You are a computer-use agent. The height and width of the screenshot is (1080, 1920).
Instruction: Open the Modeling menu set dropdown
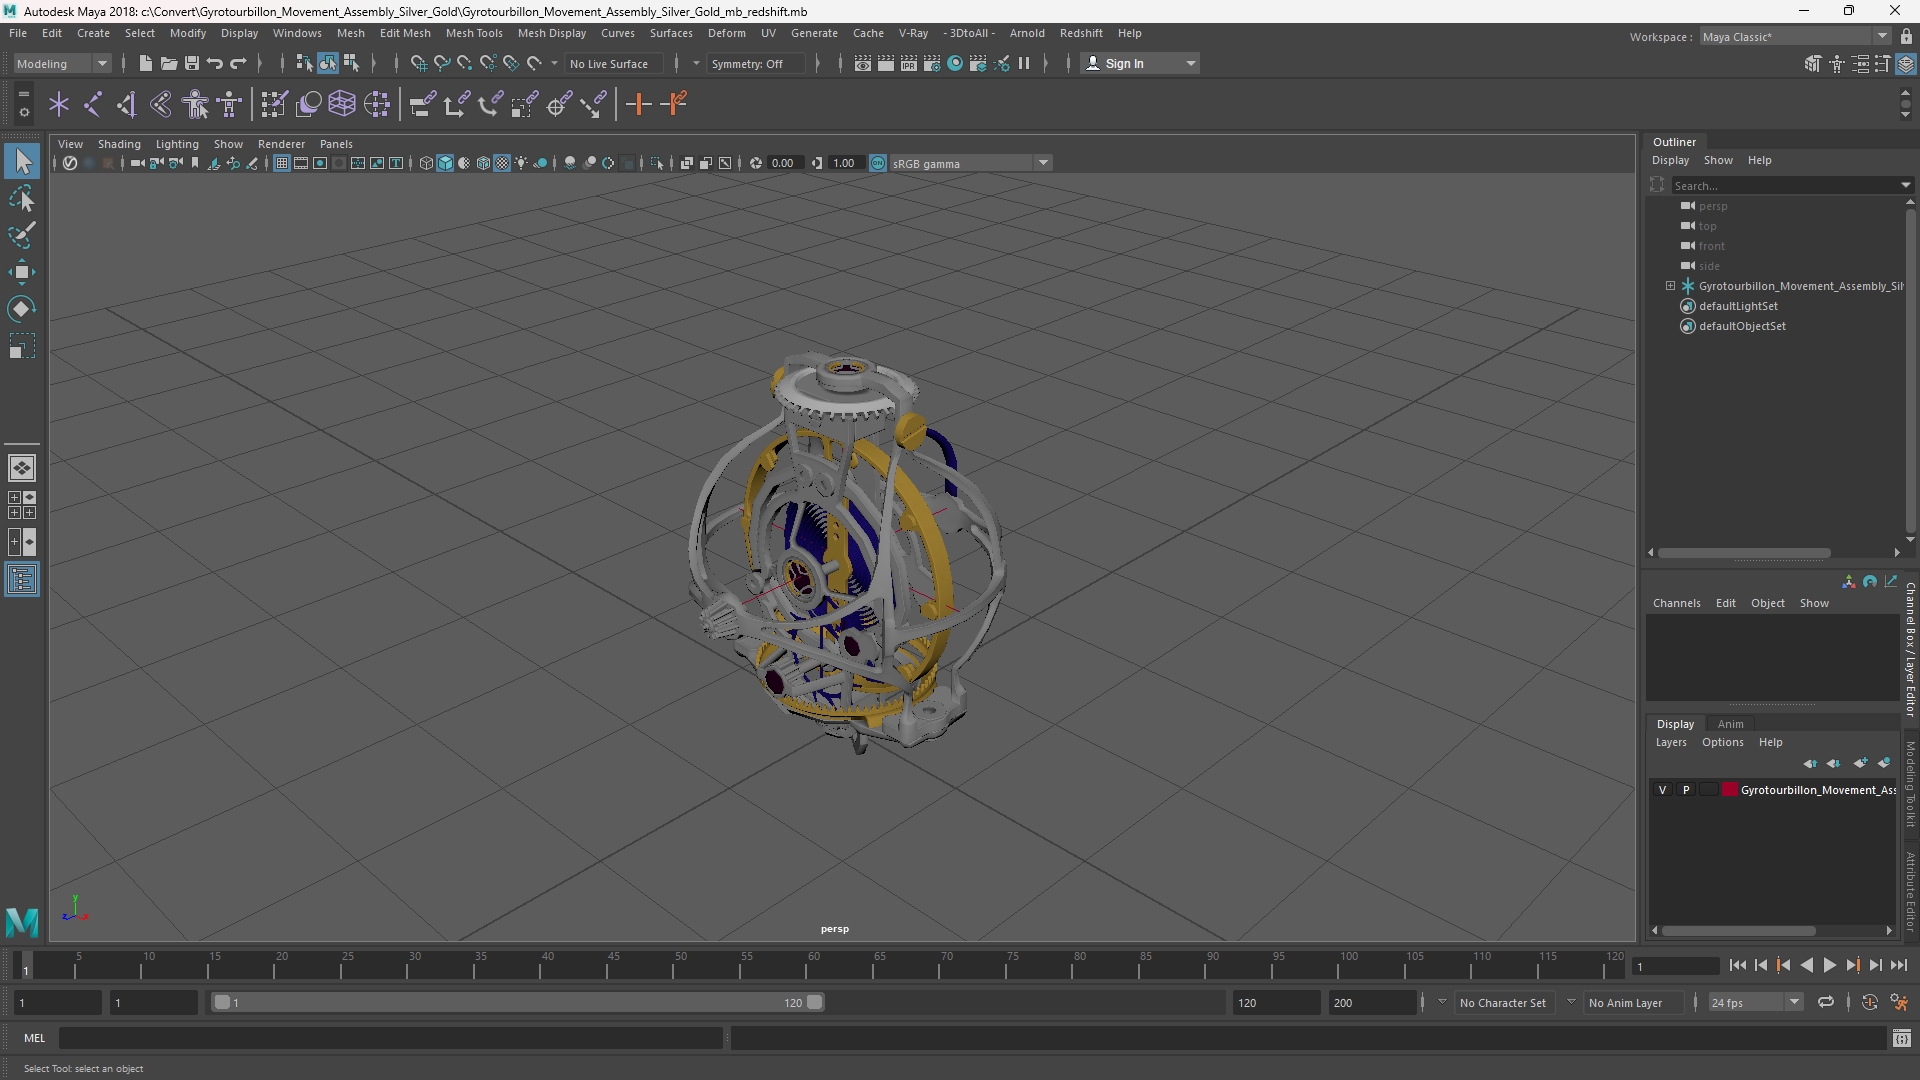pyautogui.click(x=62, y=63)
